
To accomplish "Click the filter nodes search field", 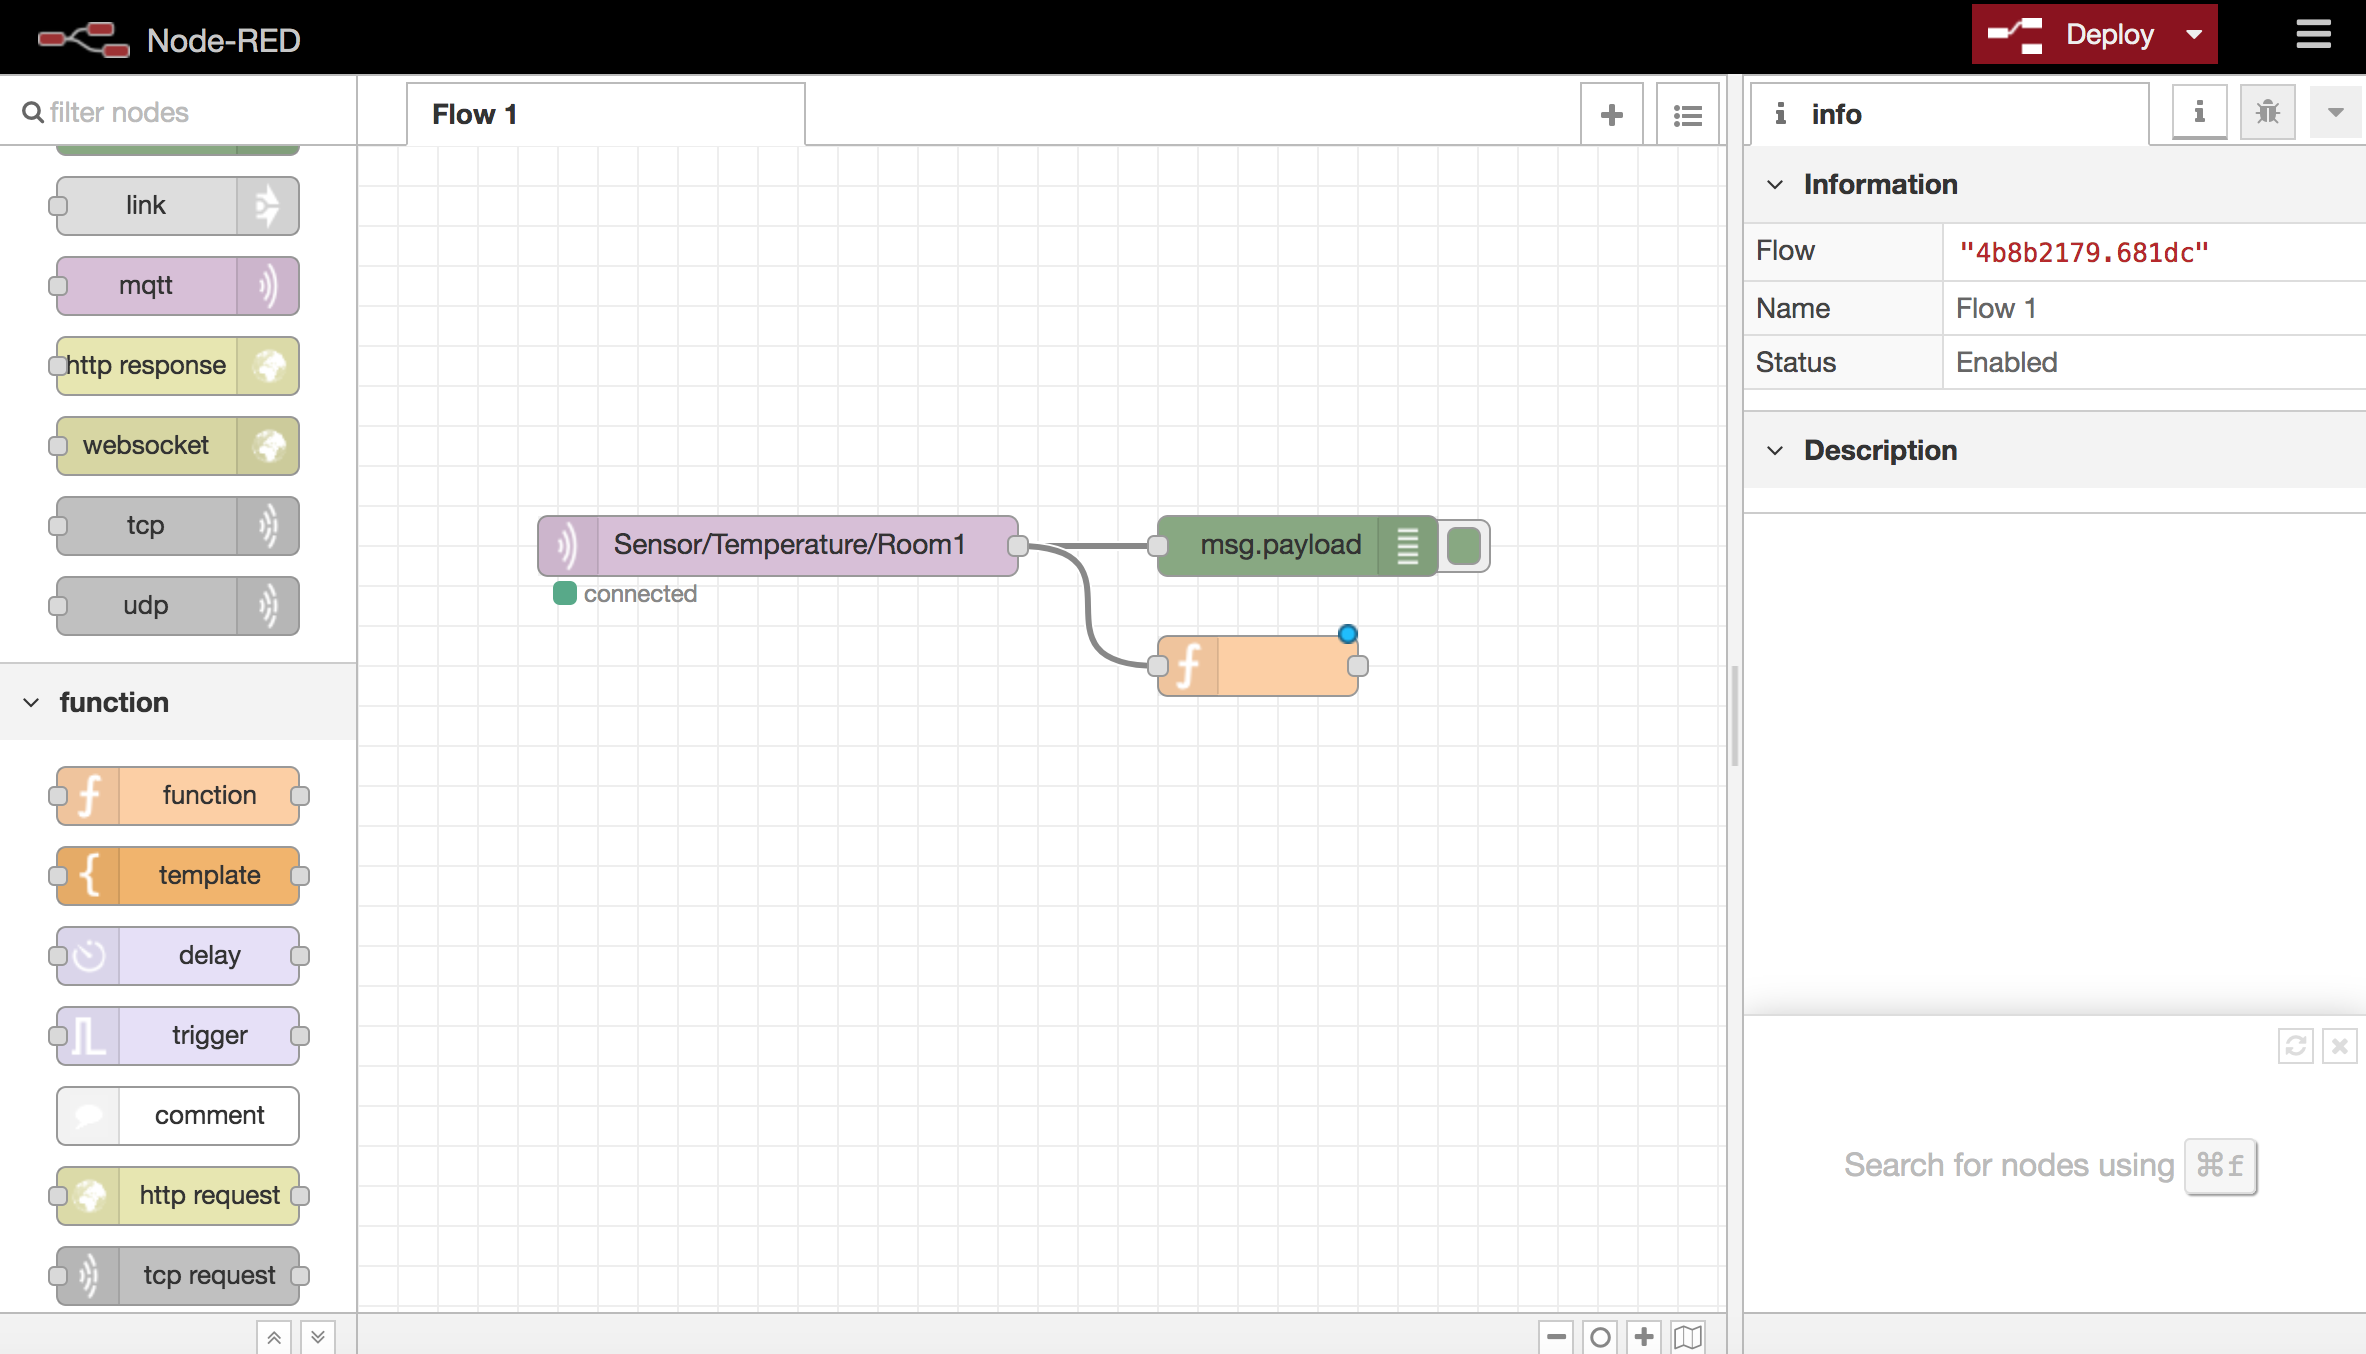I will click(x=178, y=112).
